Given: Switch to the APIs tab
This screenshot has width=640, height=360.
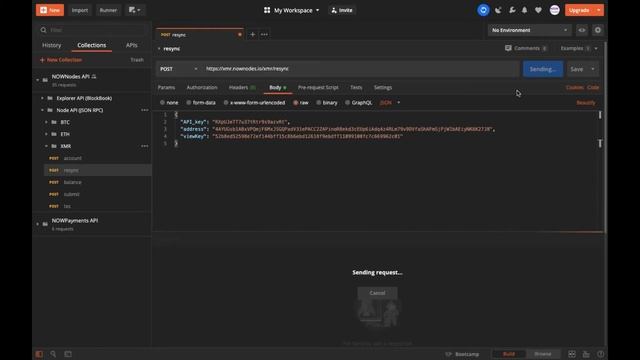Looking at the screenshot, I should pyautogui.click(x=131, y=45).
